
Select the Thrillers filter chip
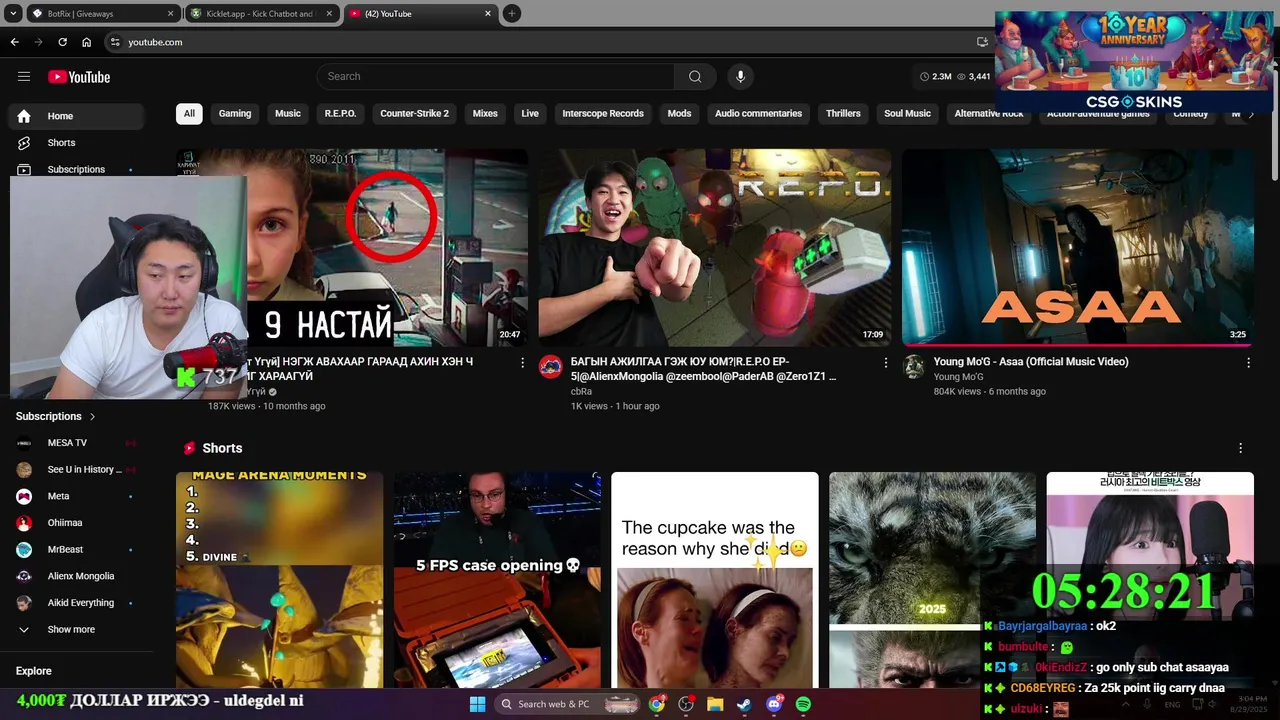843,114
